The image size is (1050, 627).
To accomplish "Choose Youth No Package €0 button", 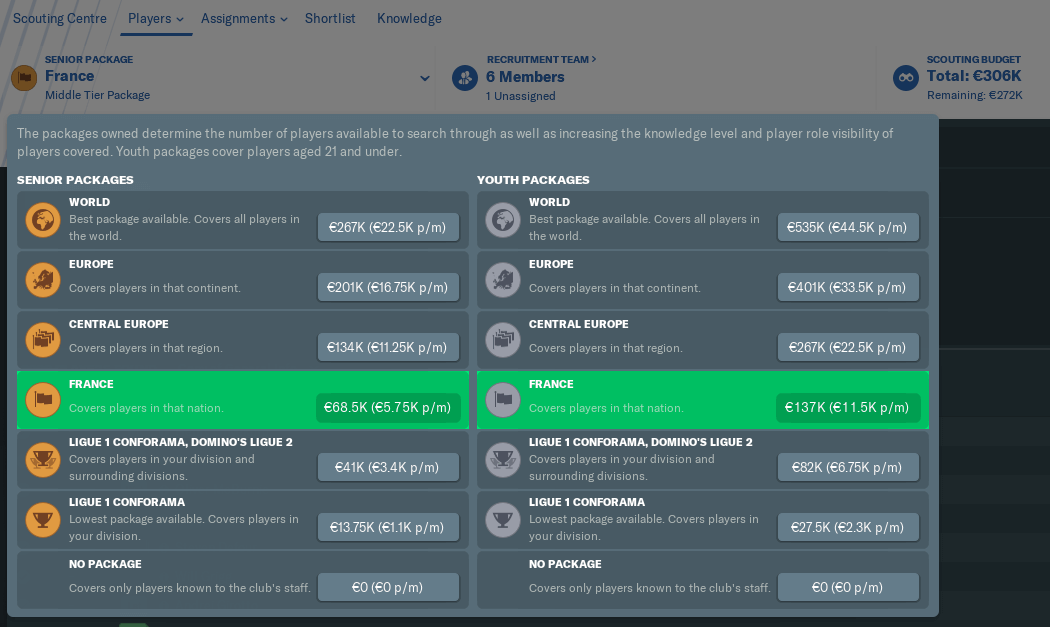I will (848, 587).
